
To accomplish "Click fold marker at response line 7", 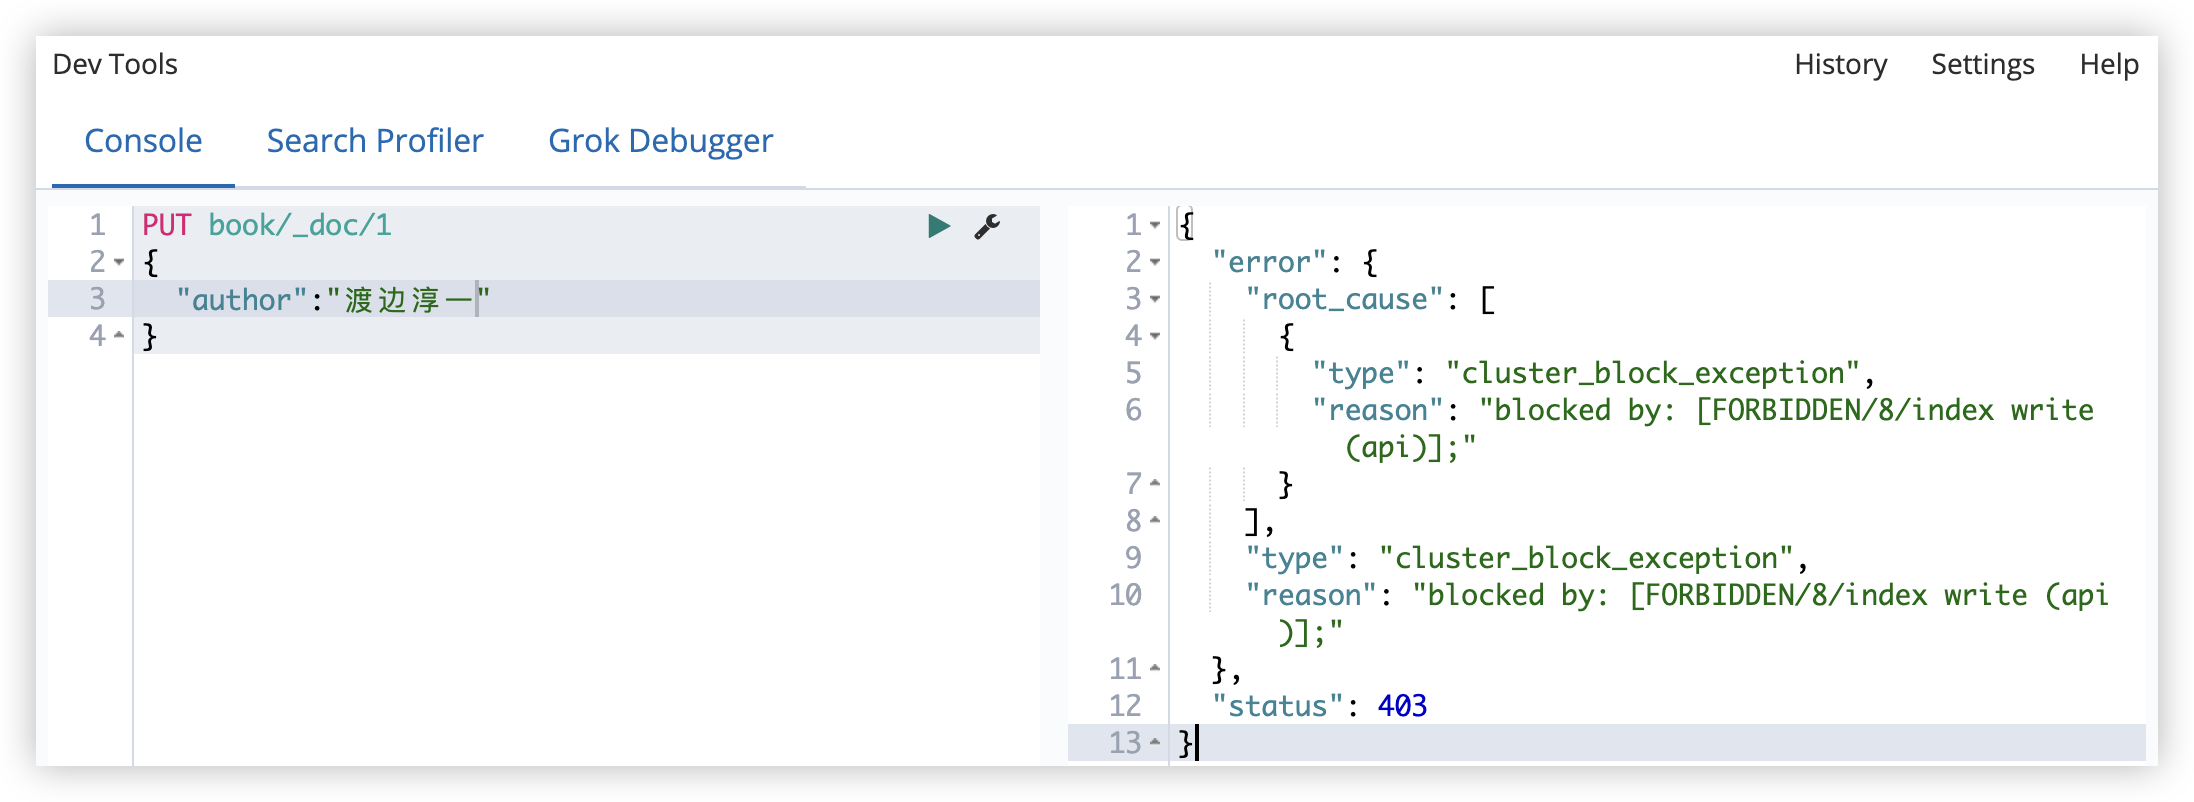I will click(1155, 483).
